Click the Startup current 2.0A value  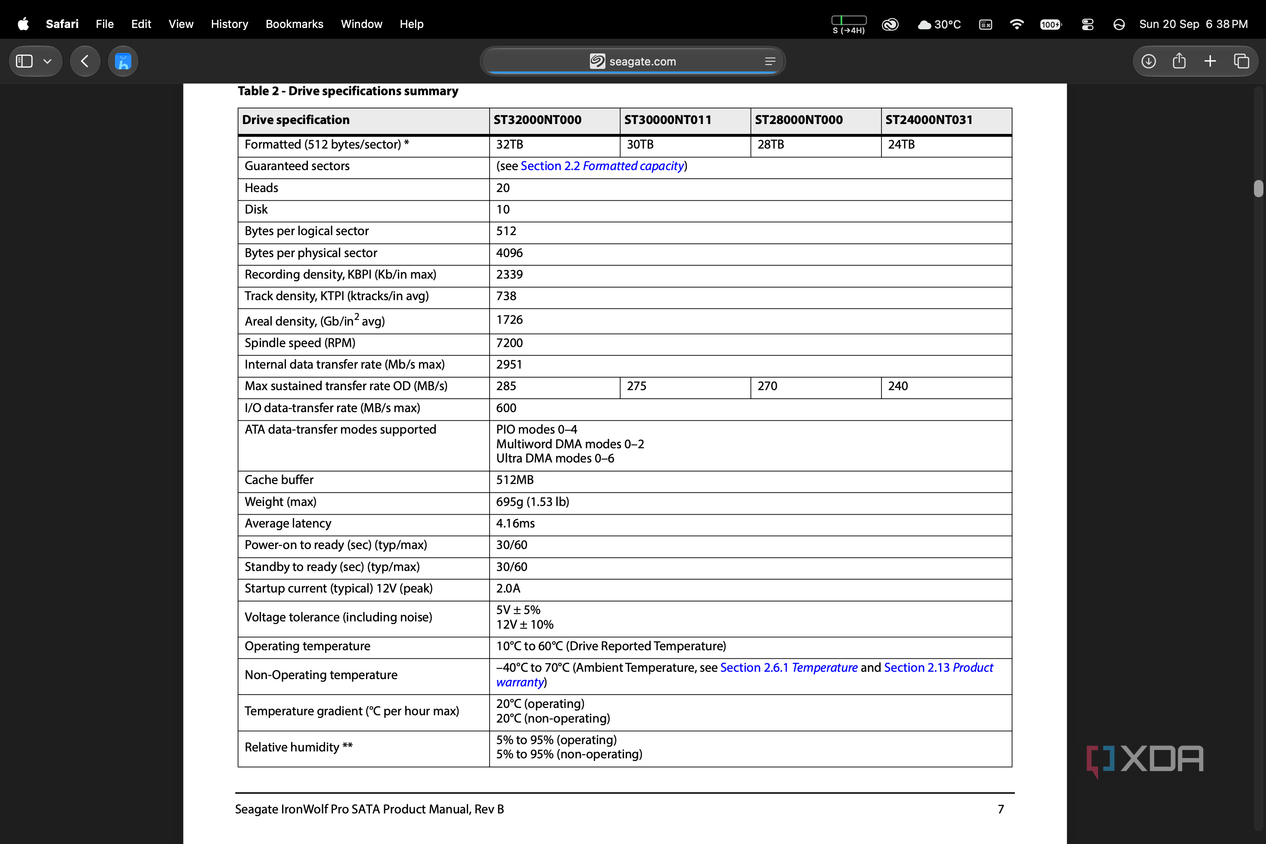(508, 589)
